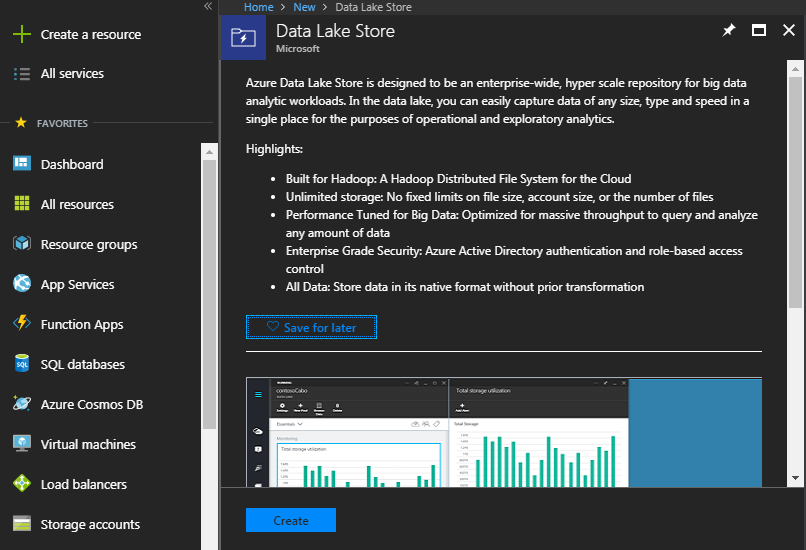The height and width of the screenshot is (550, 806).
Task: Click the Function Apps lightning icon
Action: (x=22, y=323)
